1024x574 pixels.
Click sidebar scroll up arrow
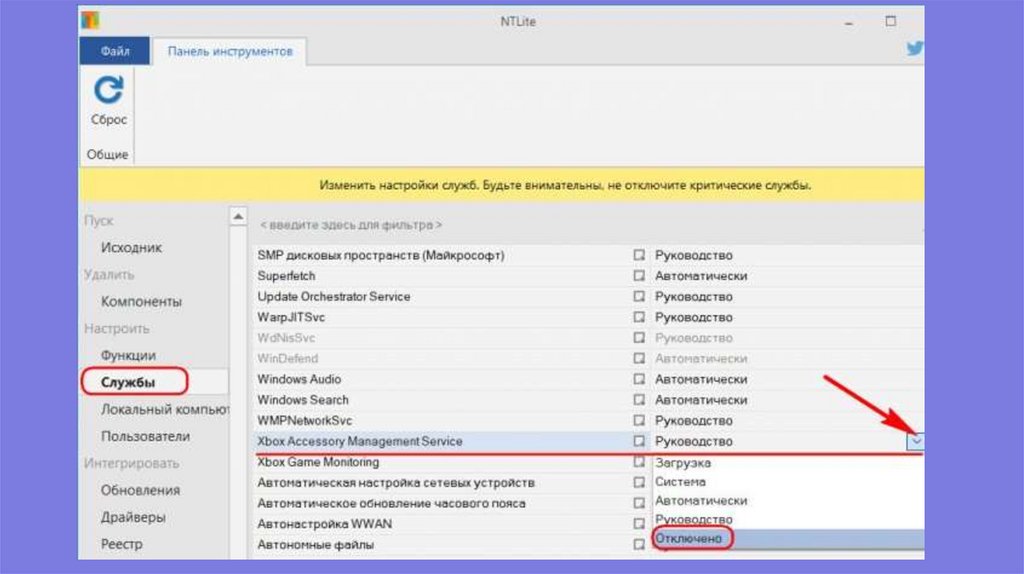coord(238,216)
